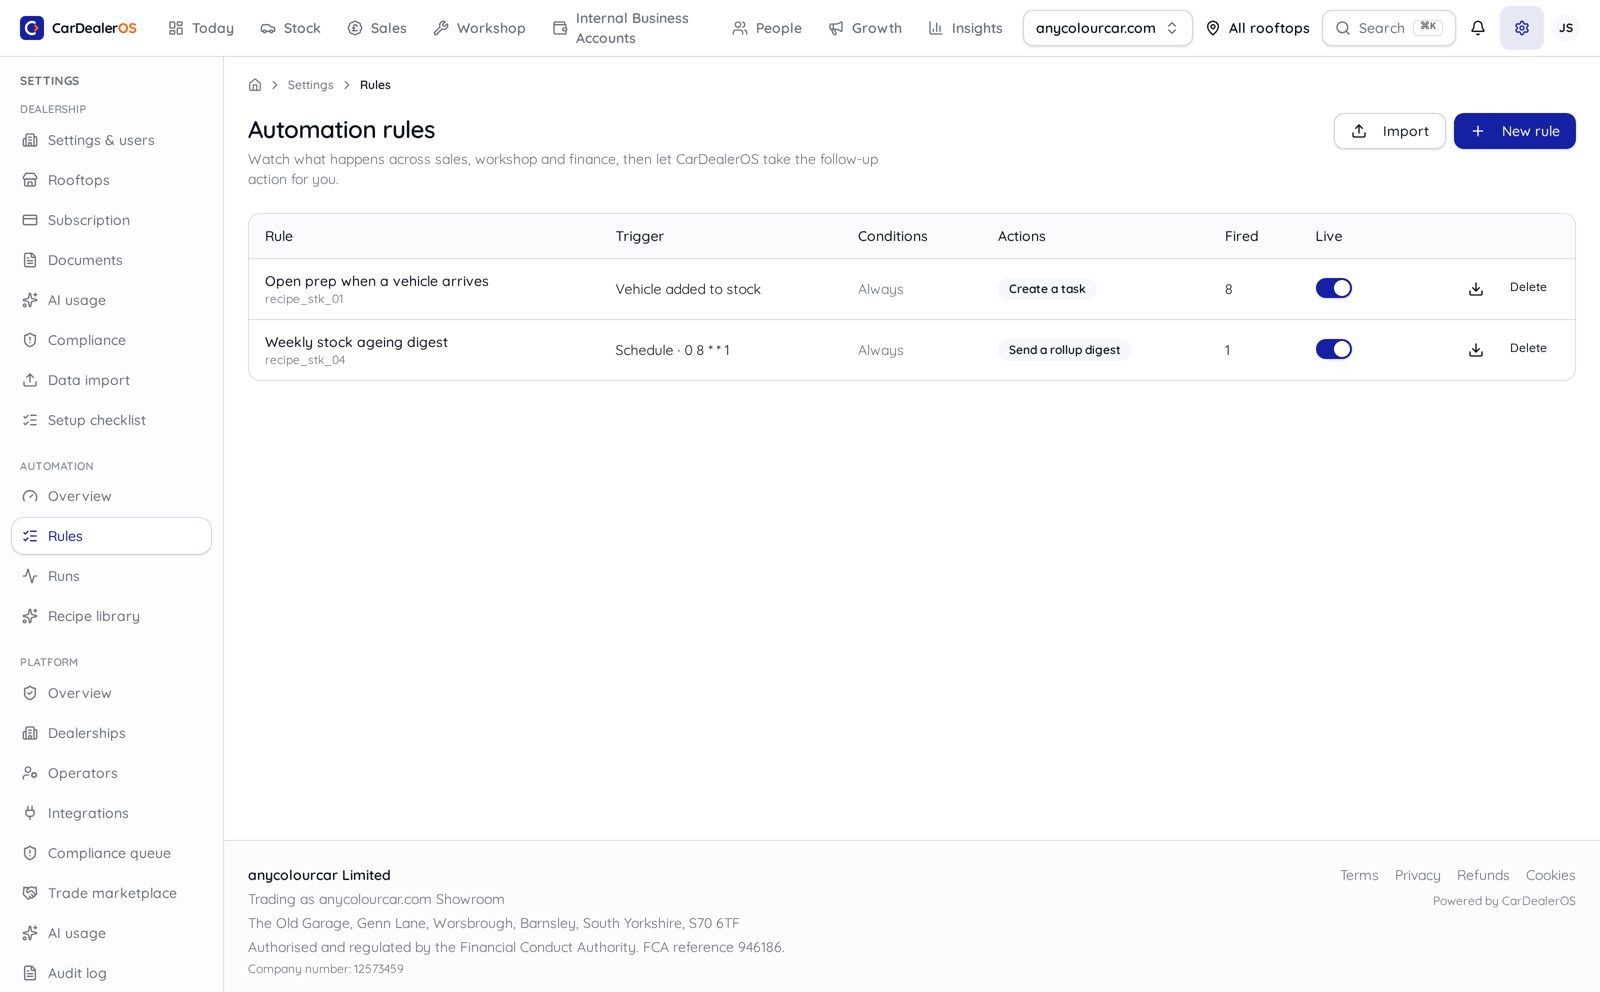Open the Sales menu
1600x992 pixels.
(x=377, y=28)
